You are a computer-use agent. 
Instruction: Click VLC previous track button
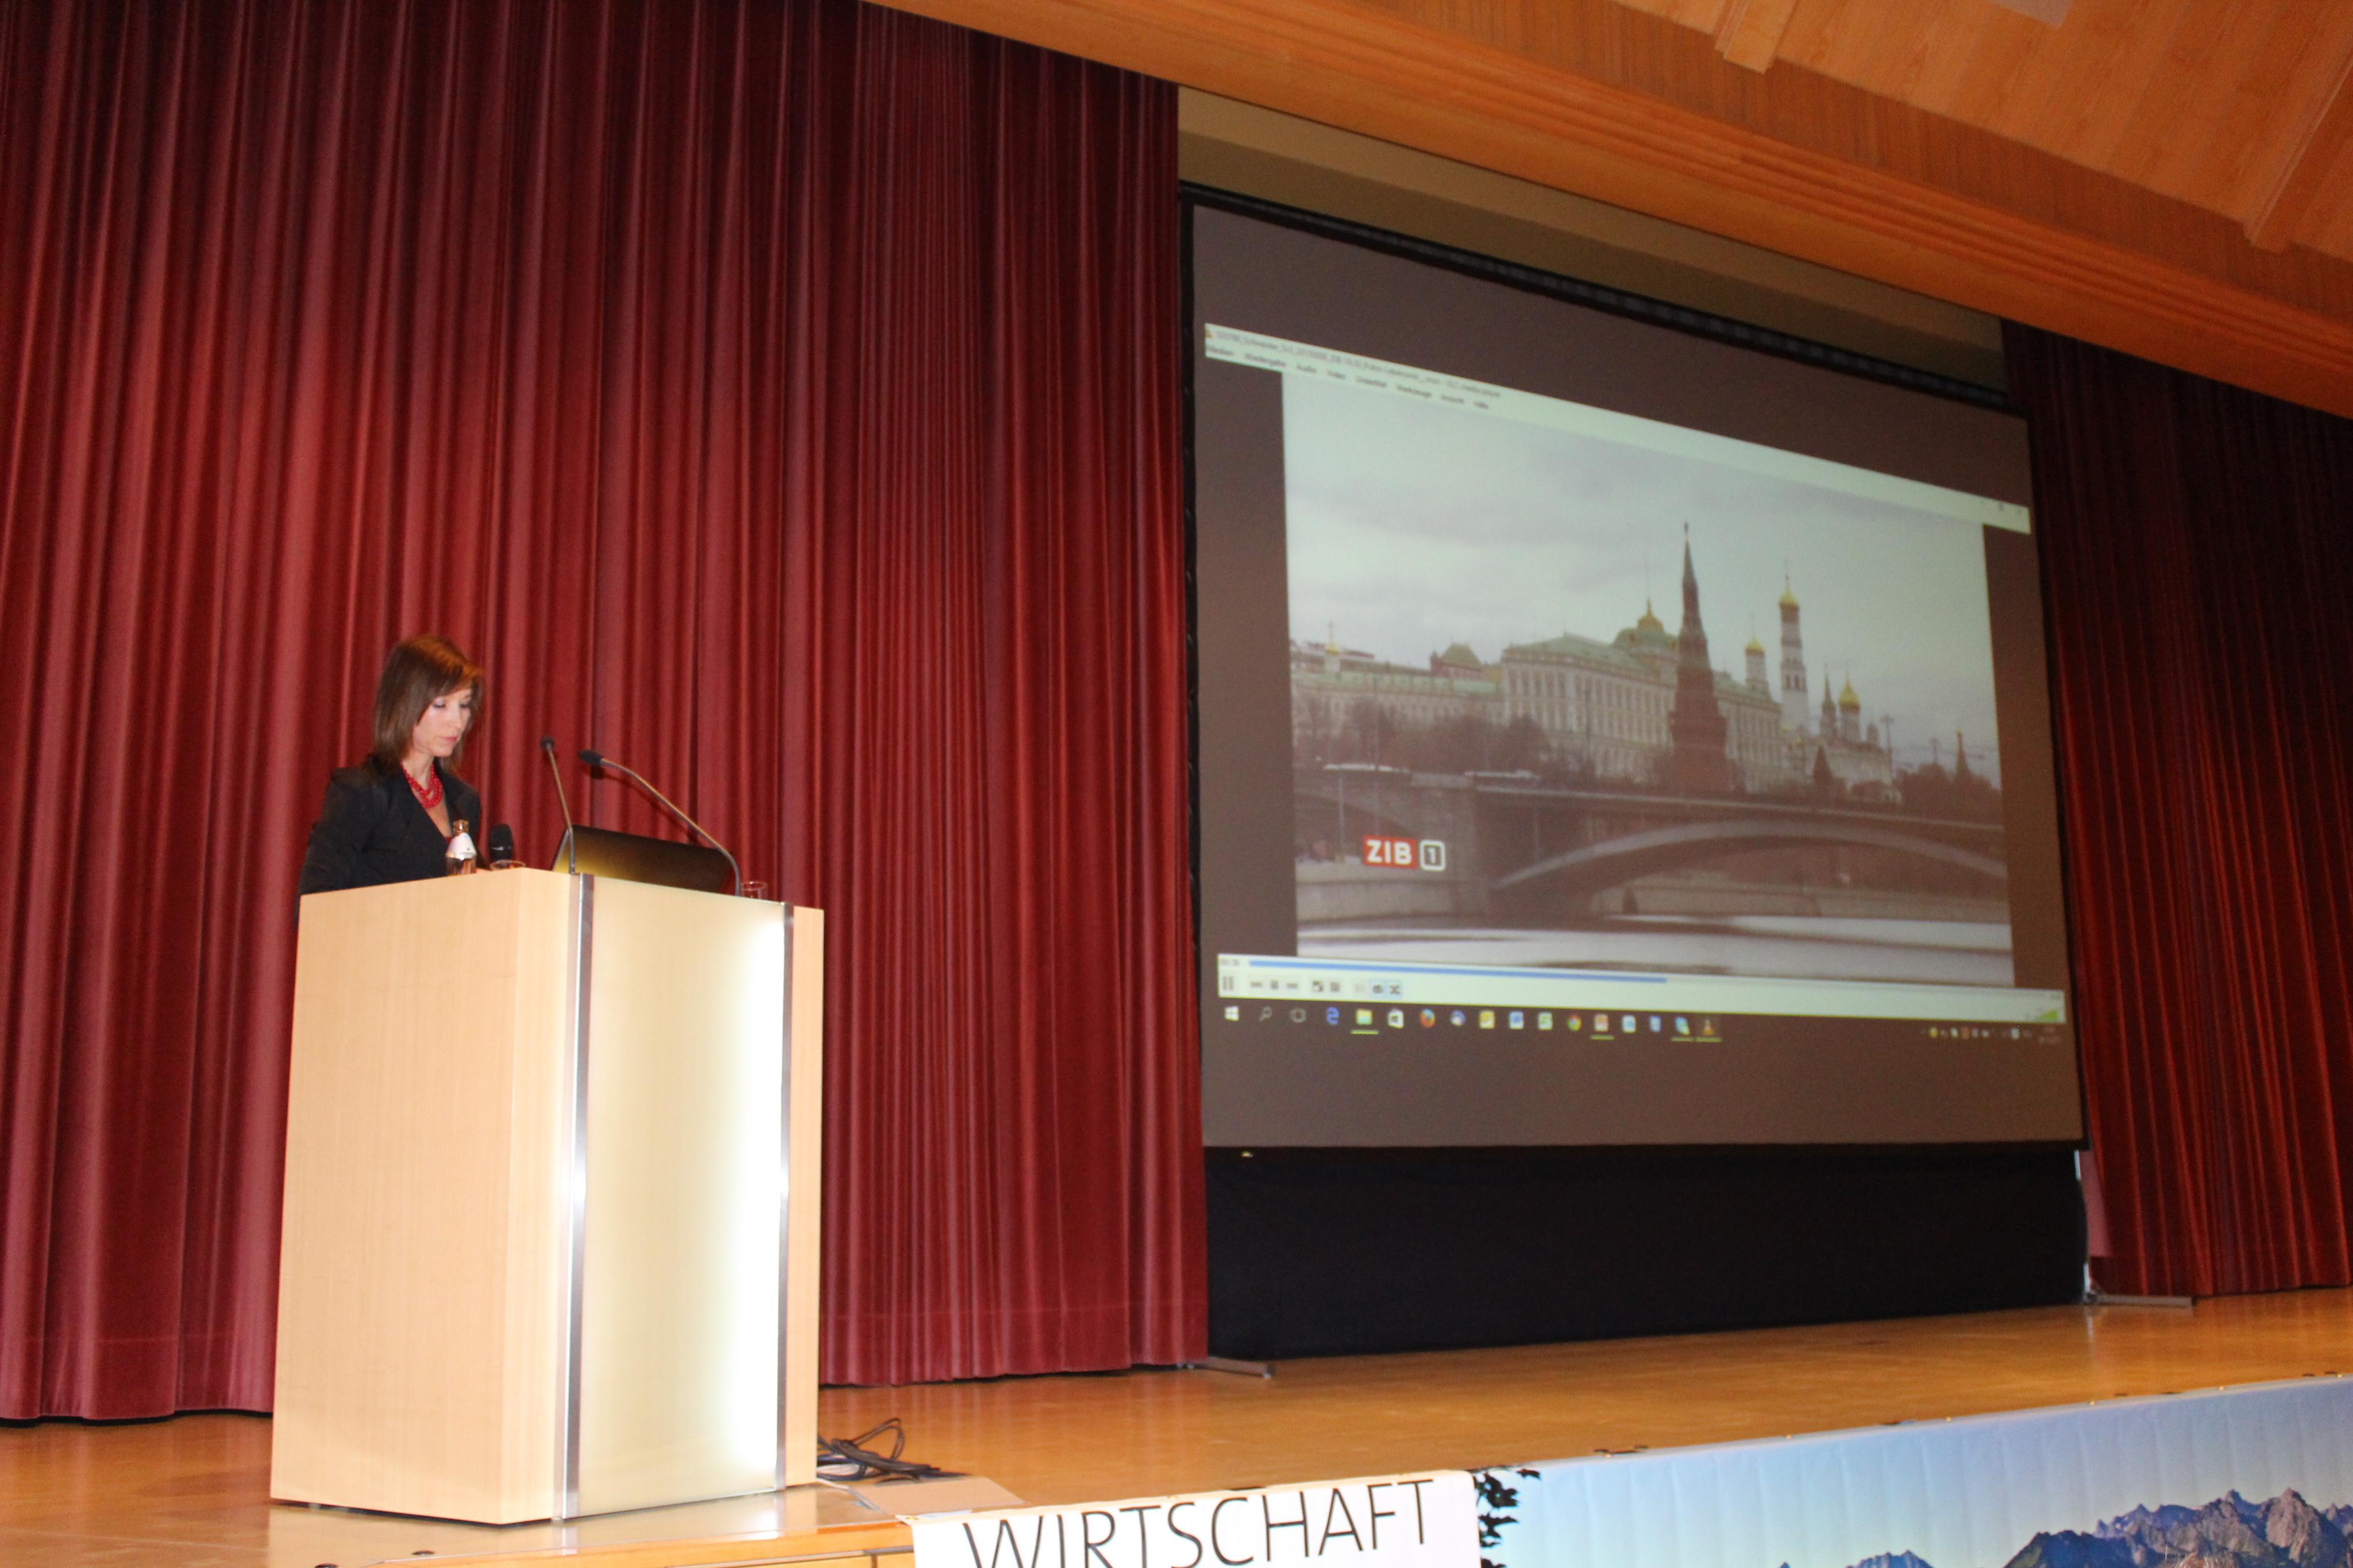coord(1256,985)
